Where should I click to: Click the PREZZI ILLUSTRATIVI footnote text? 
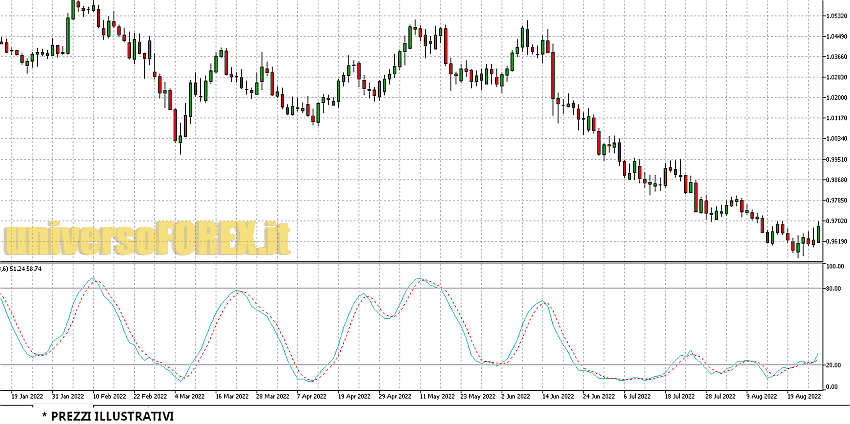pos(107,415)
